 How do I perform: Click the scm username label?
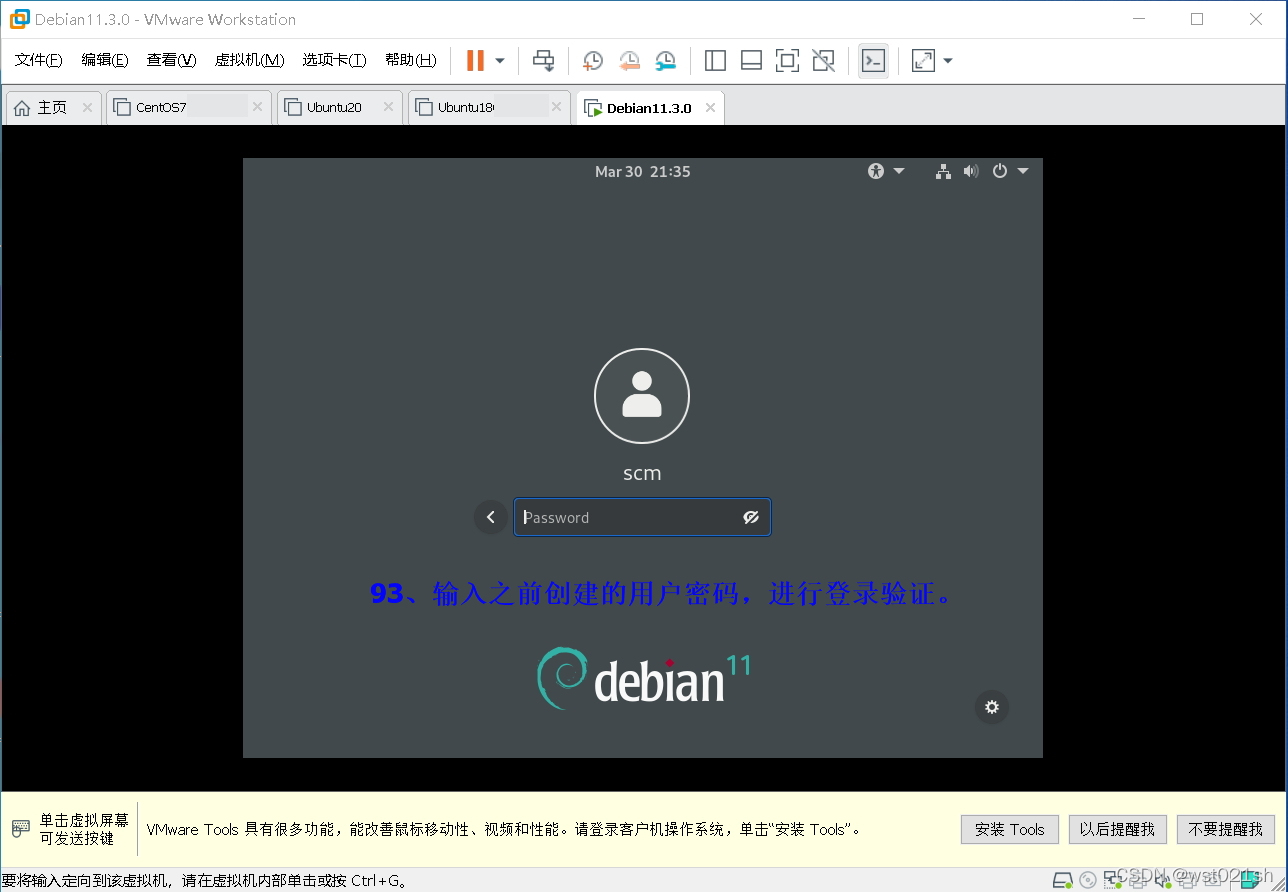click(x=642, y=473)
